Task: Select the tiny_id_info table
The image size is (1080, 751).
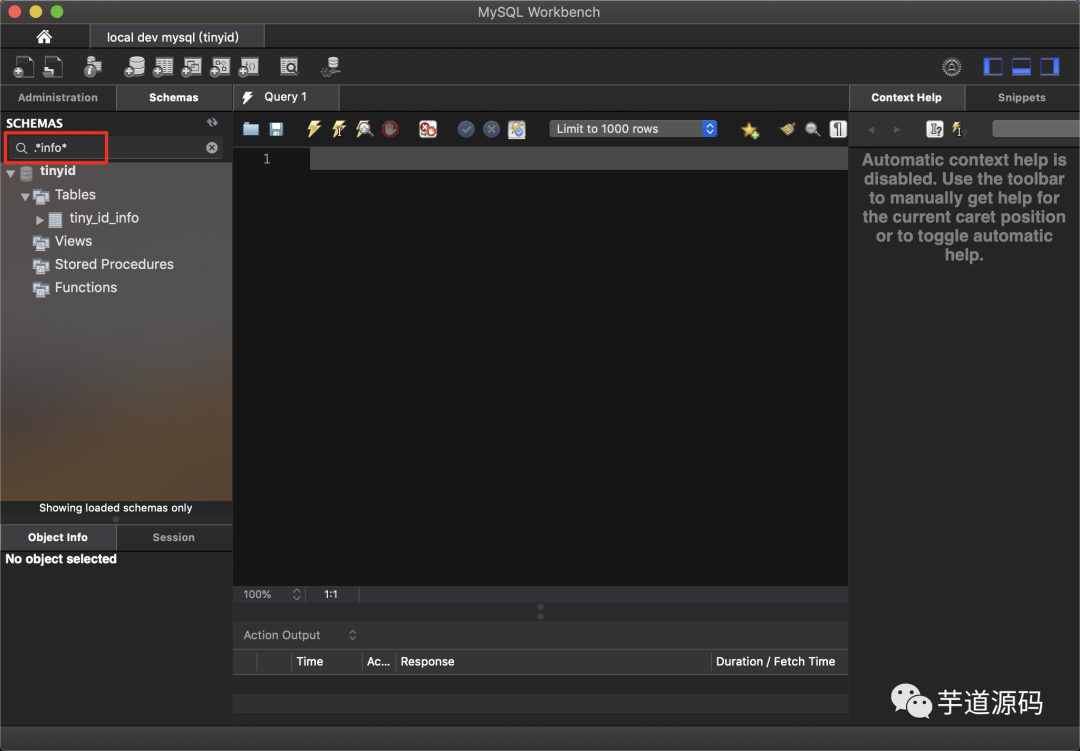Action: [104, 218]
